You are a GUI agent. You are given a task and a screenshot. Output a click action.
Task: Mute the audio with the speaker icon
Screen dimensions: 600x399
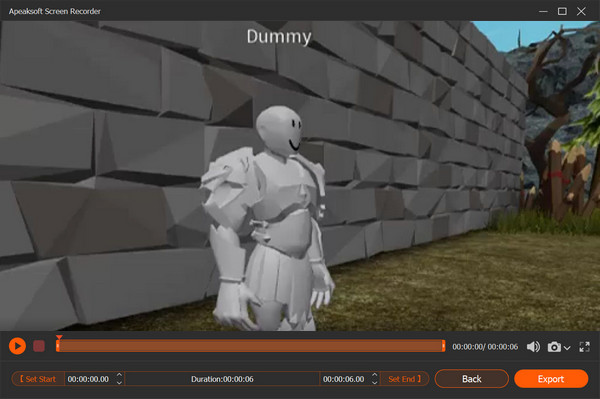[x=533, y=347]
